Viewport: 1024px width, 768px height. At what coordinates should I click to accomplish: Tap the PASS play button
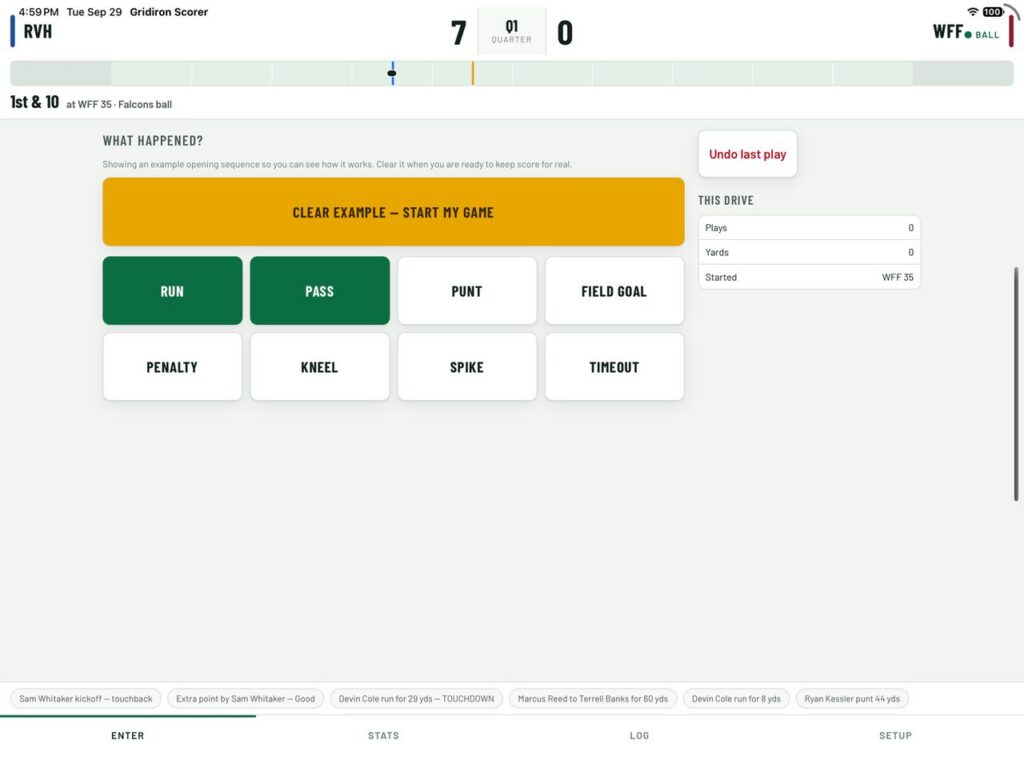point(320,291)
